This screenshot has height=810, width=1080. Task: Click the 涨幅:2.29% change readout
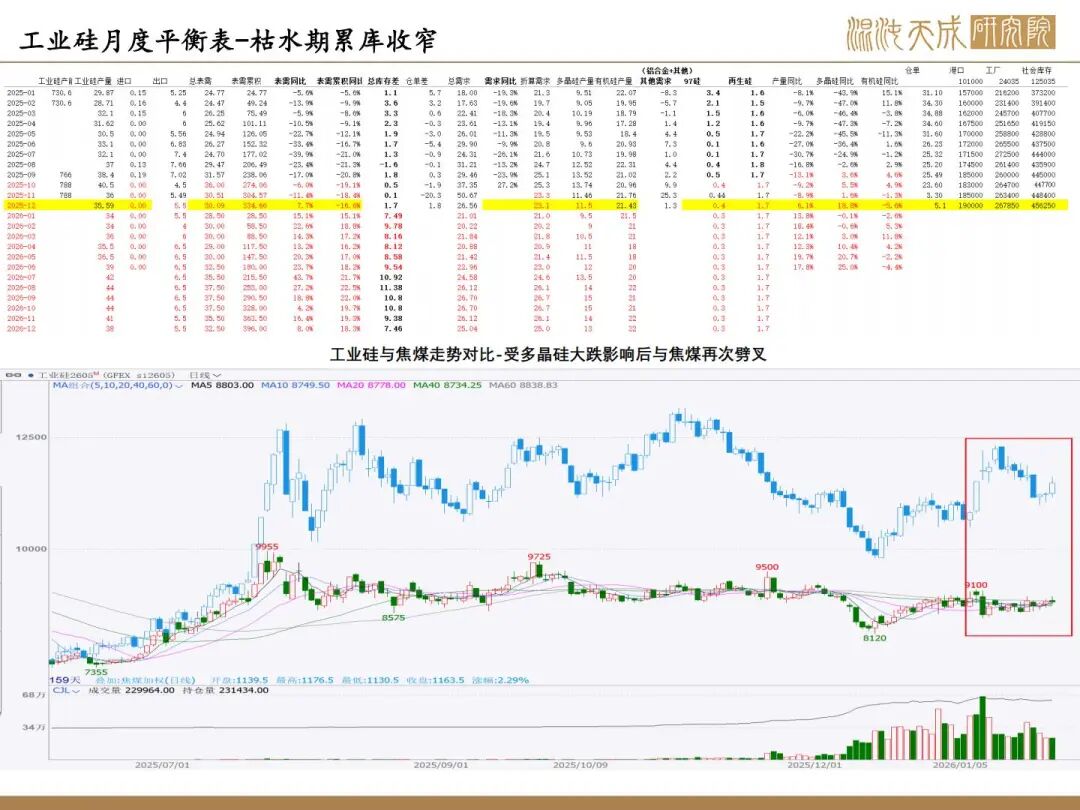point(500,680)
